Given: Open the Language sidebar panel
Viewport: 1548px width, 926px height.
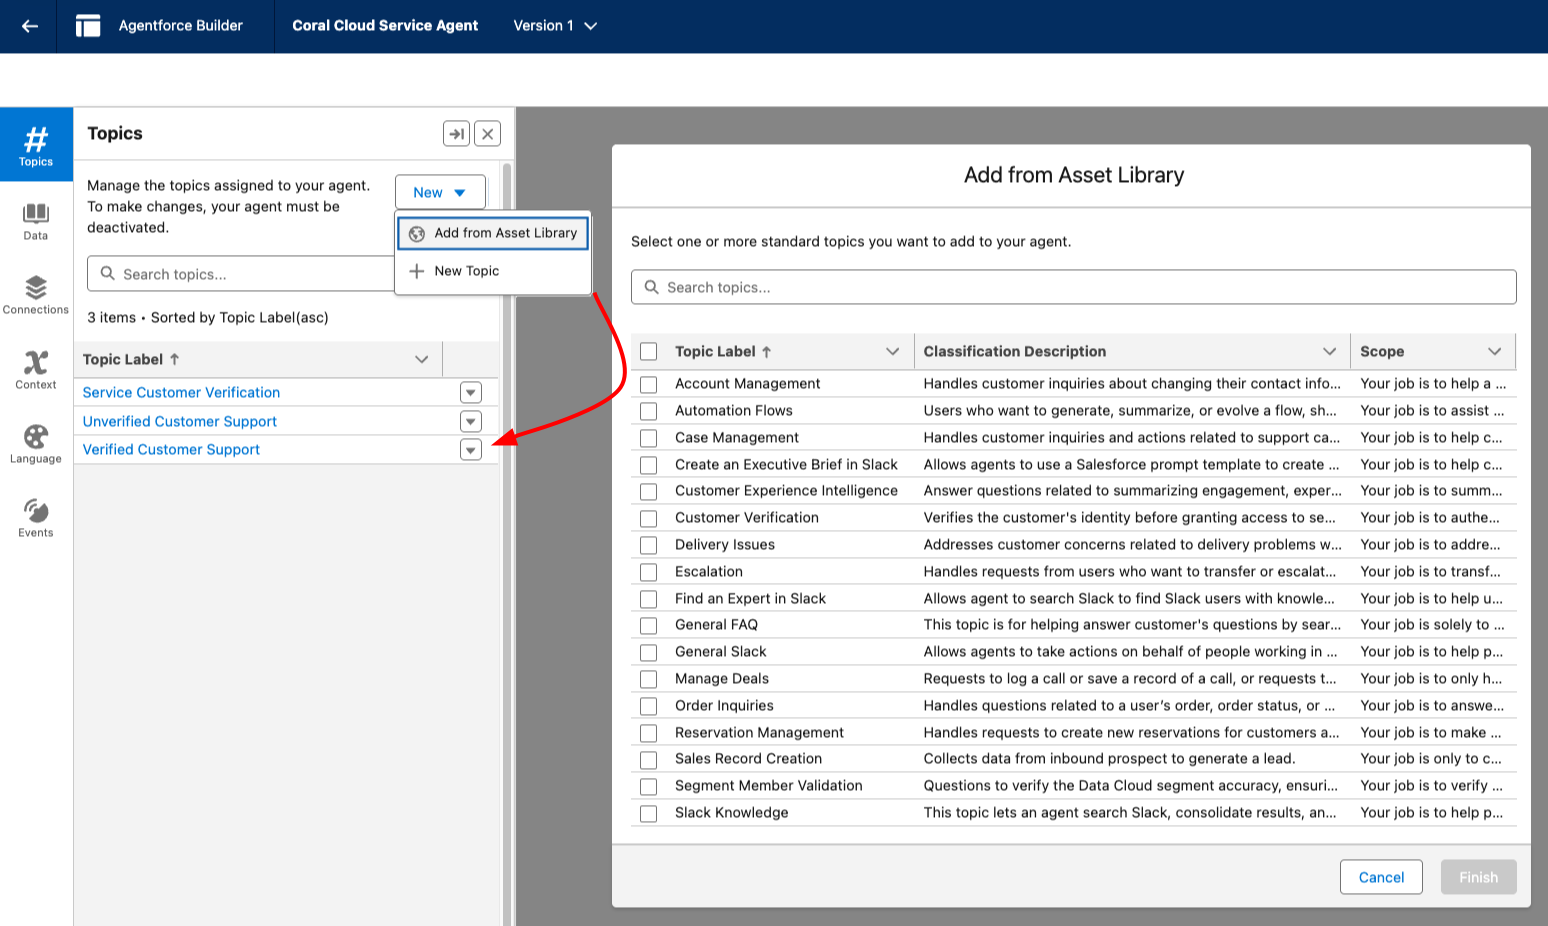Looking at the screenshot, I should (36, 444).
